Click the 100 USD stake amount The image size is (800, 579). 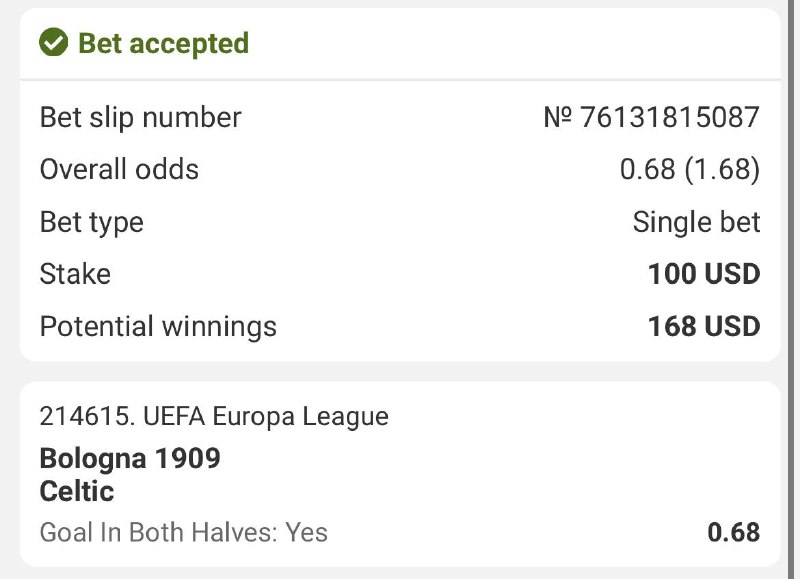(x=703, y=274)
